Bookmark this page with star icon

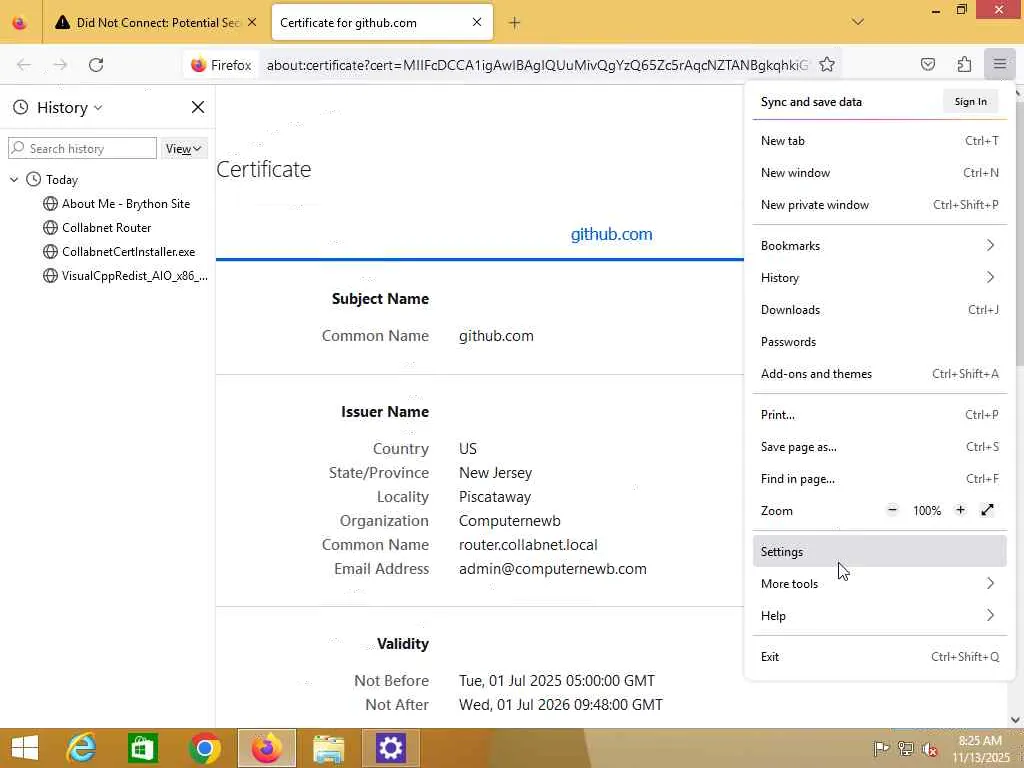pyautogui.click(x=827, y=65)
